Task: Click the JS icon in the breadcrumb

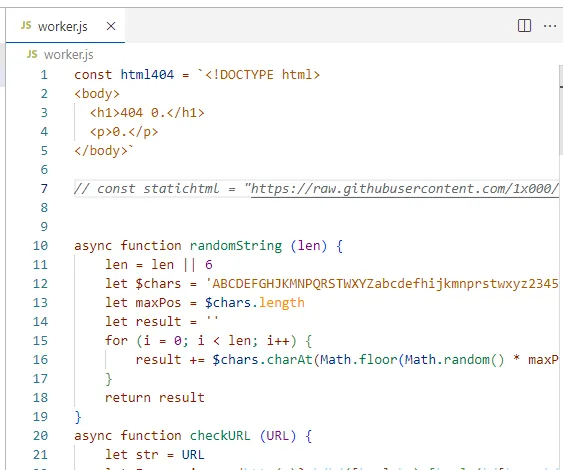Action: 32,54
